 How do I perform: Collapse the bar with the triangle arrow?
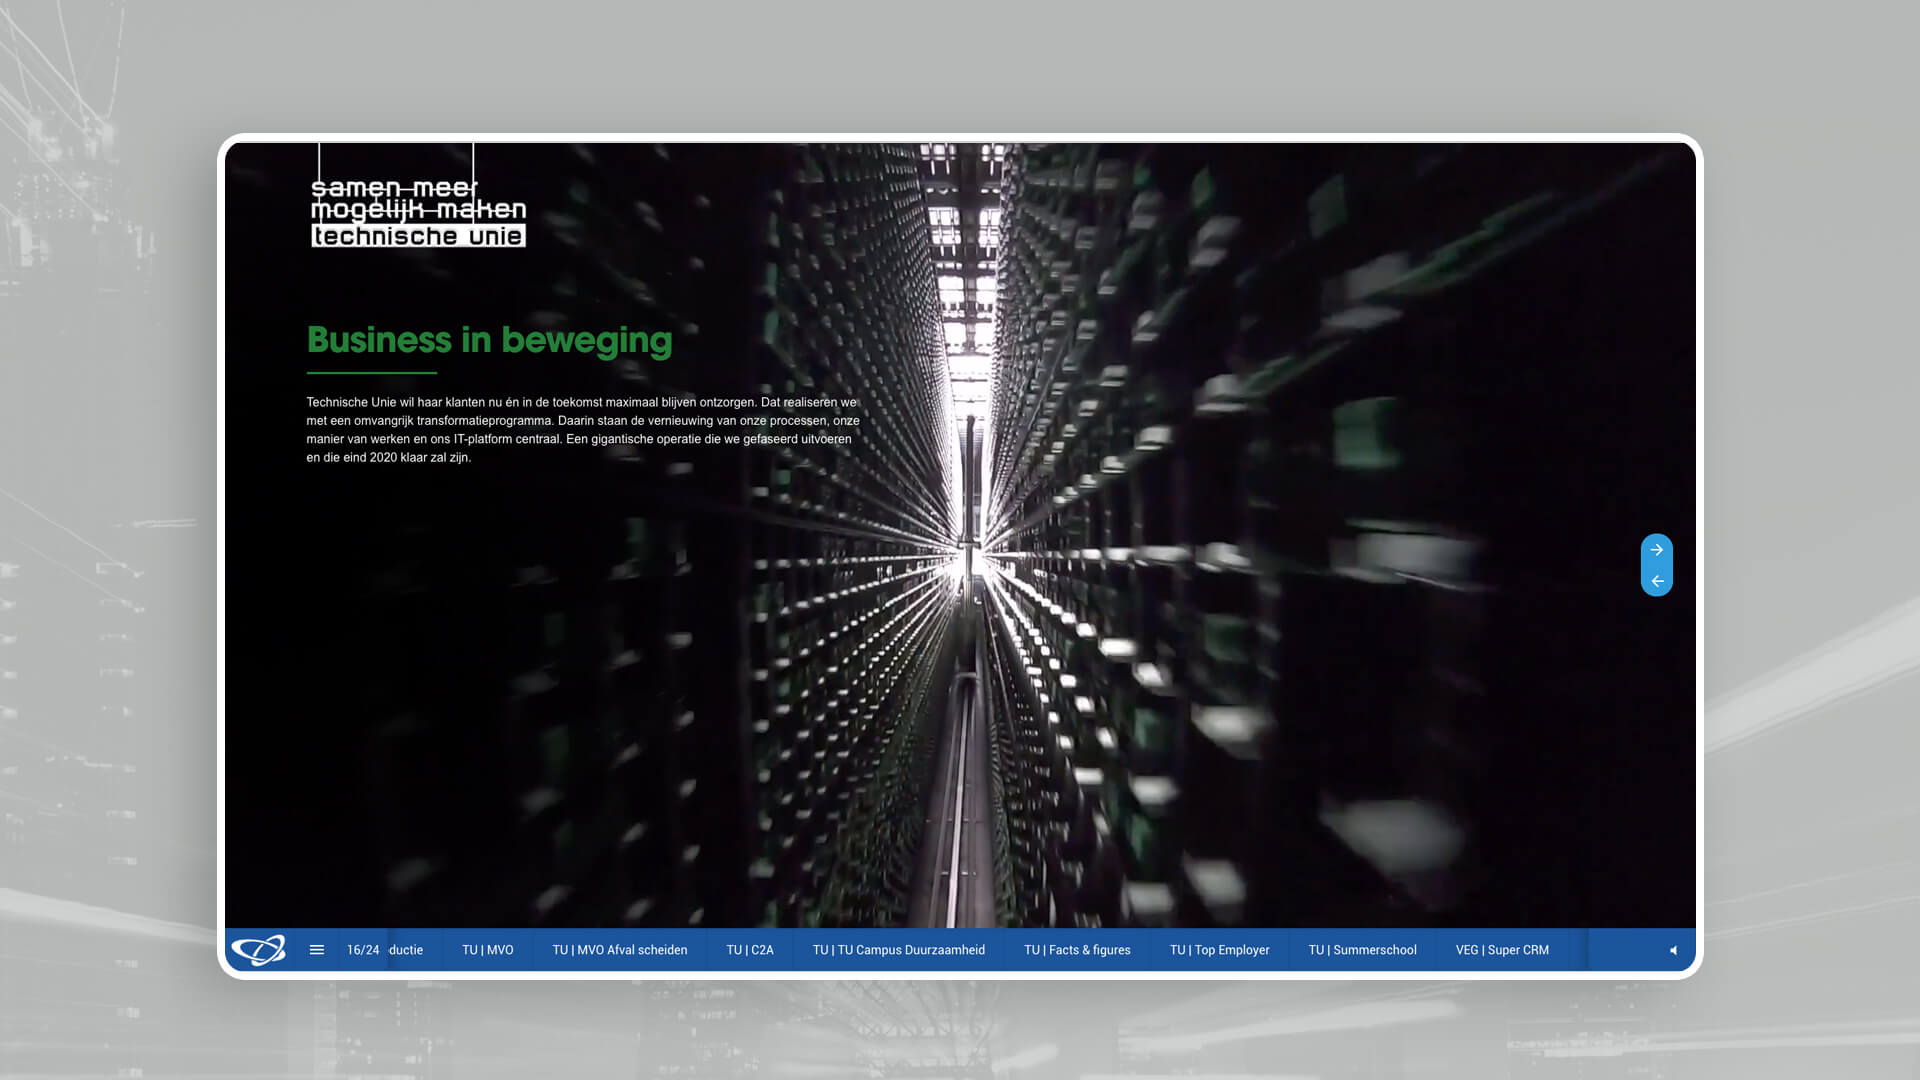point(1673,951)
